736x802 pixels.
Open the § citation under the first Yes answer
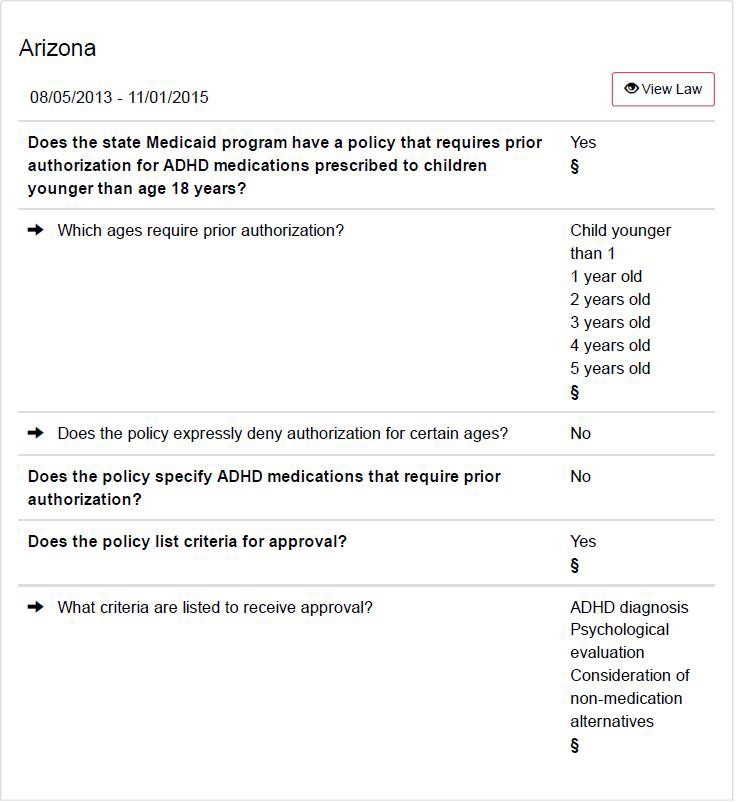pos(575,166)
